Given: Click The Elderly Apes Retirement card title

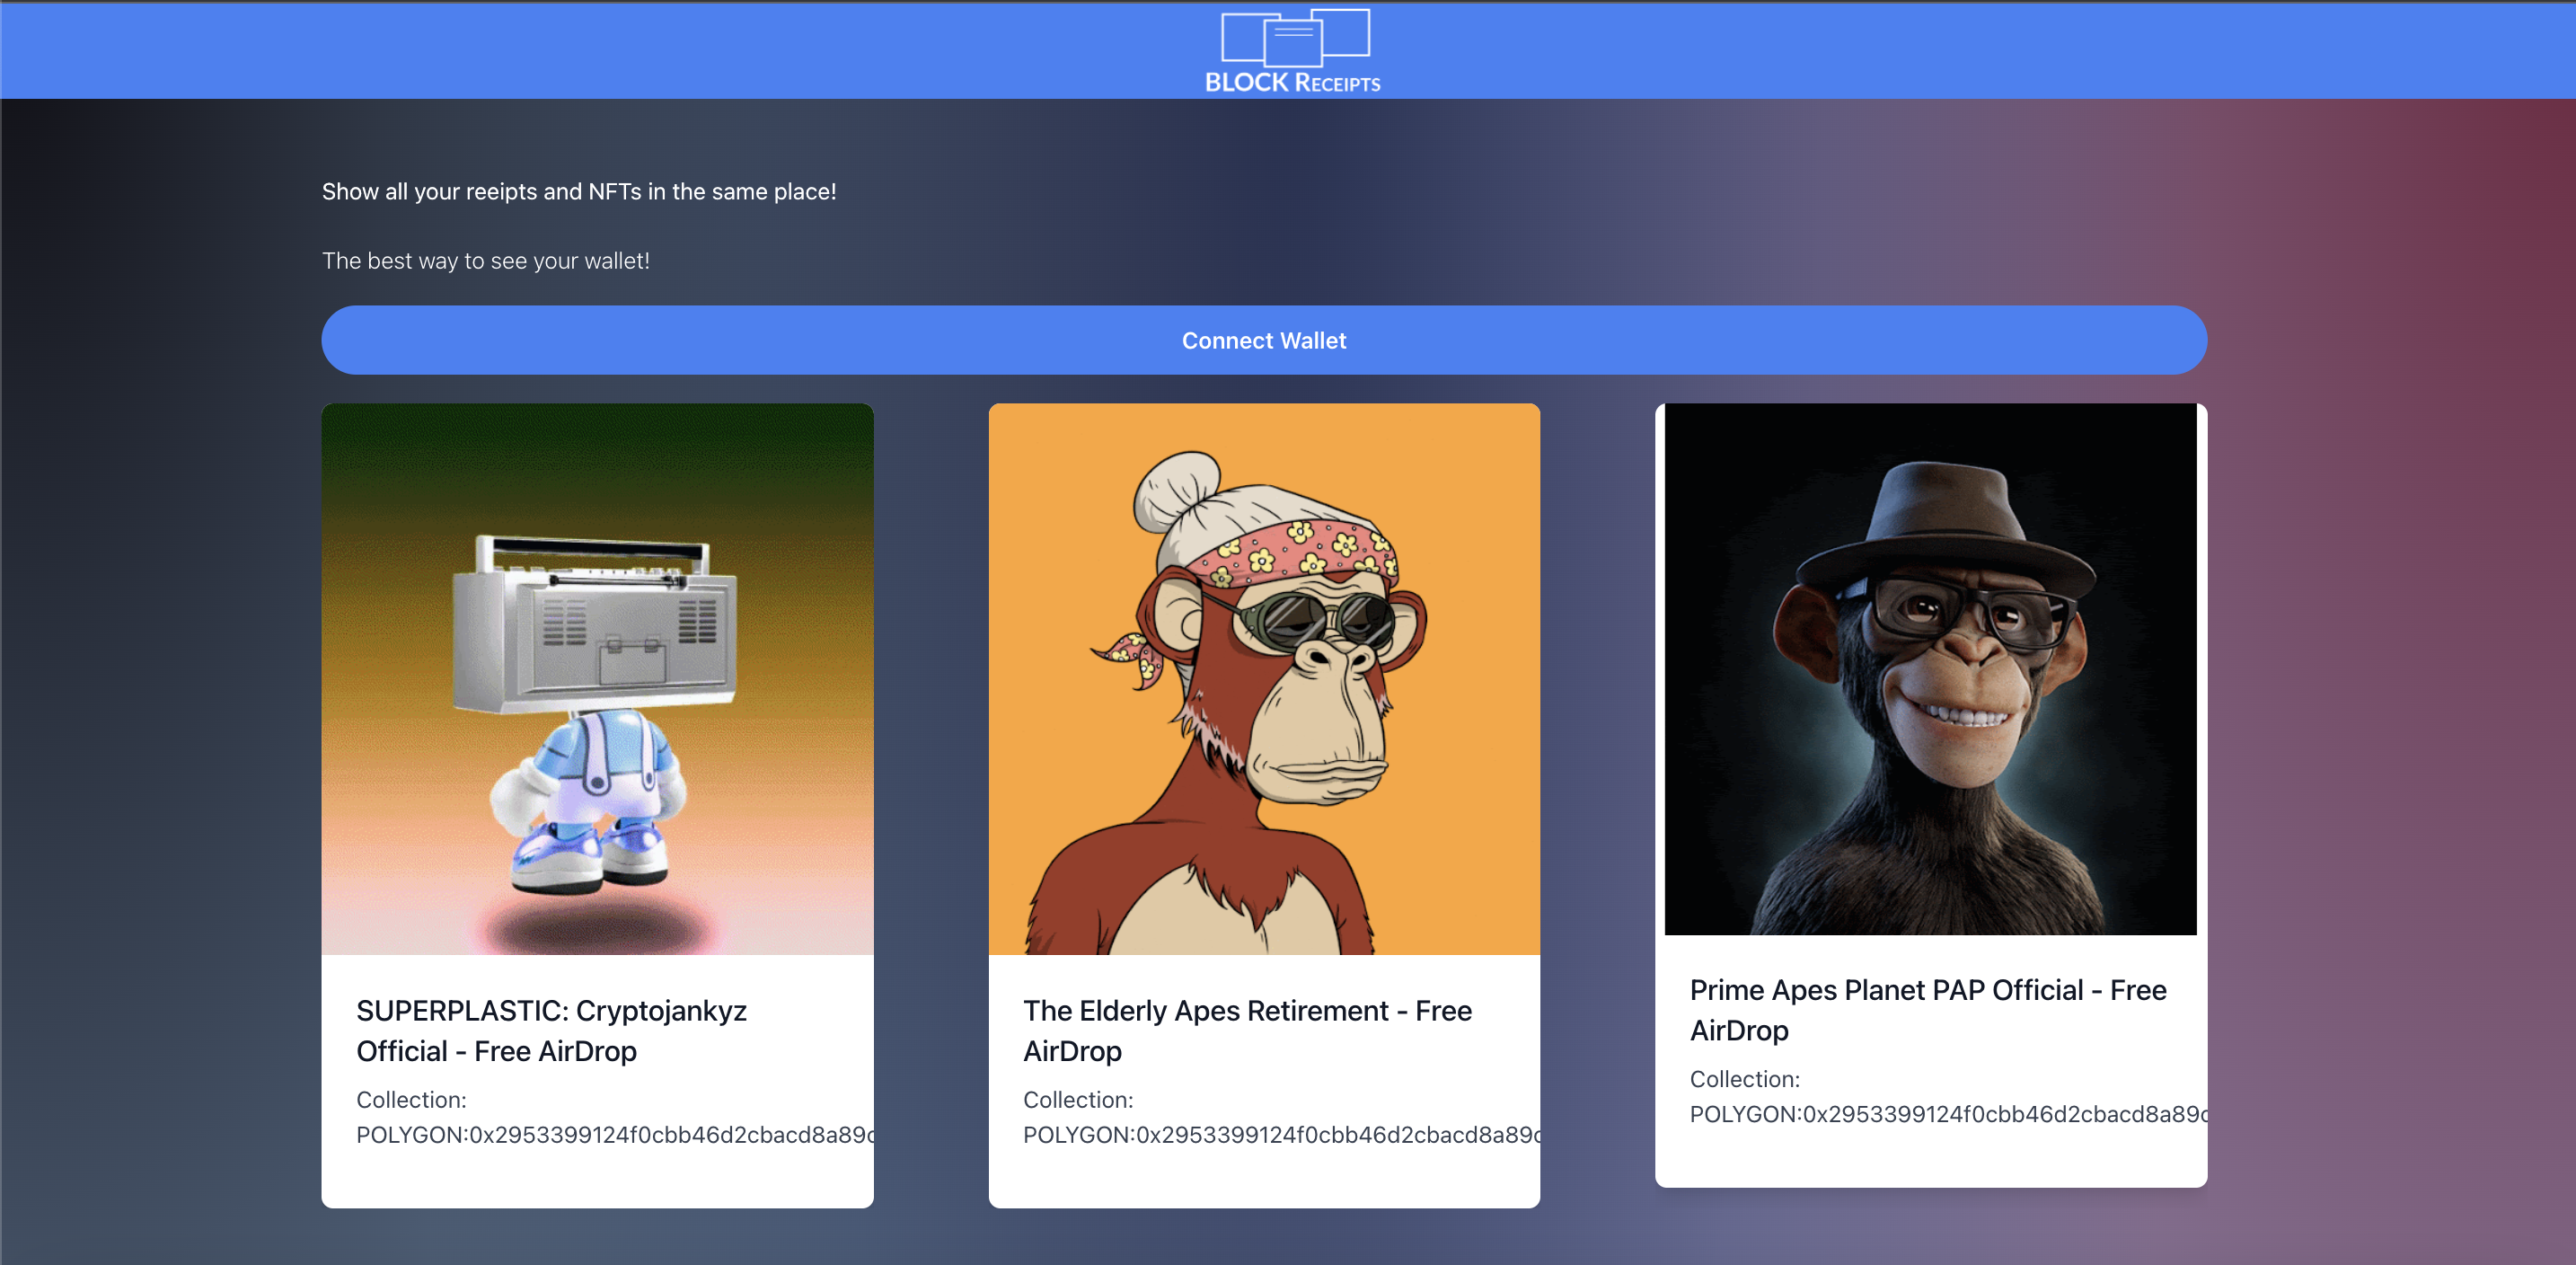Looking at the screenshot, I should 1246,1031.
